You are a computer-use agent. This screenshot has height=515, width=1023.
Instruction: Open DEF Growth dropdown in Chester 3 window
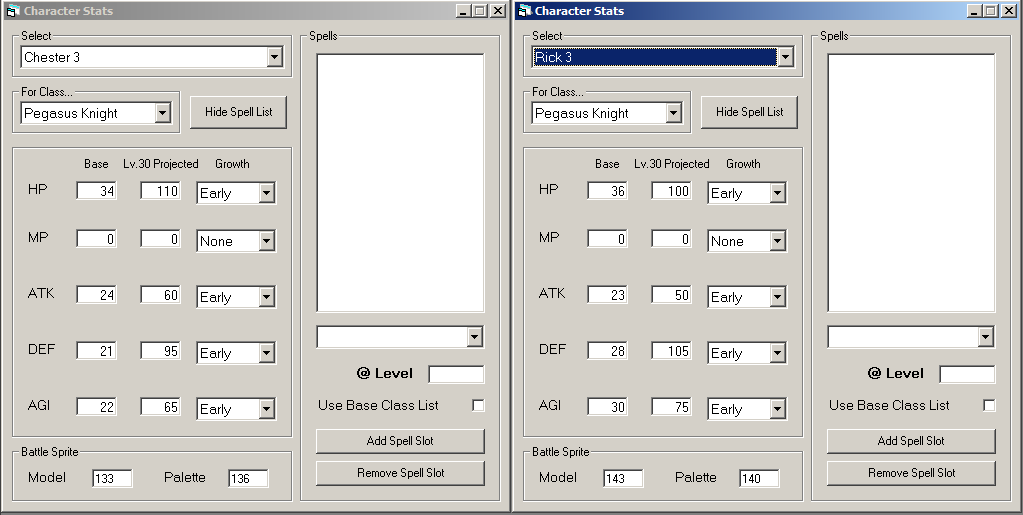click(x=266, y=353)
